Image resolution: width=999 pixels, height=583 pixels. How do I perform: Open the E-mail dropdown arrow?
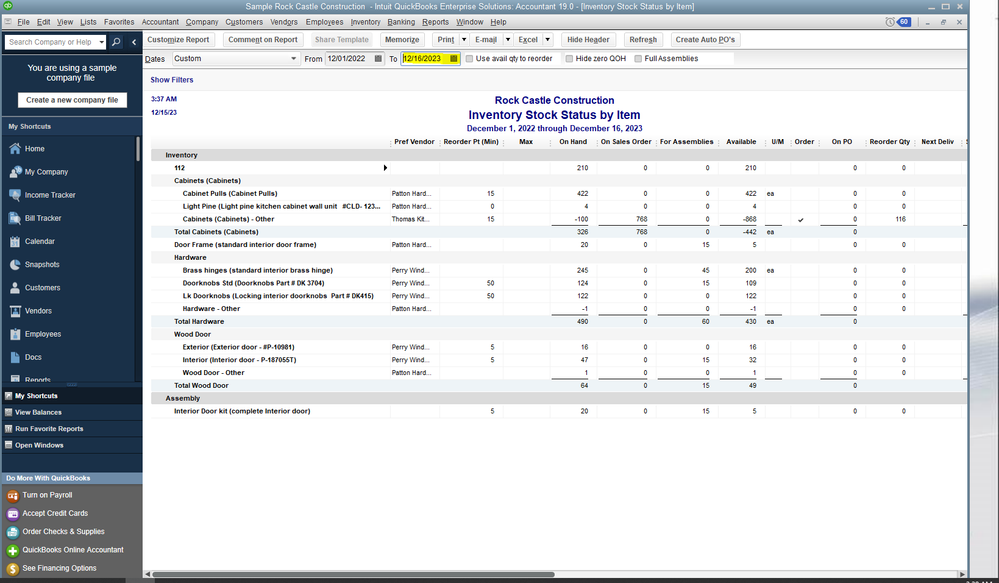click(x=508, y=40)
